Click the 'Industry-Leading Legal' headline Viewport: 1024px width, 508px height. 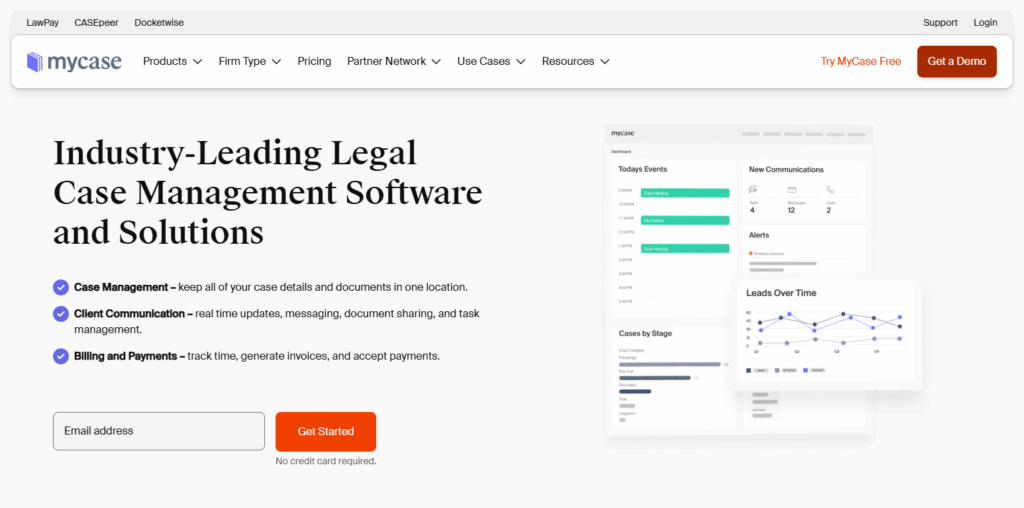(x=234, y=154)
